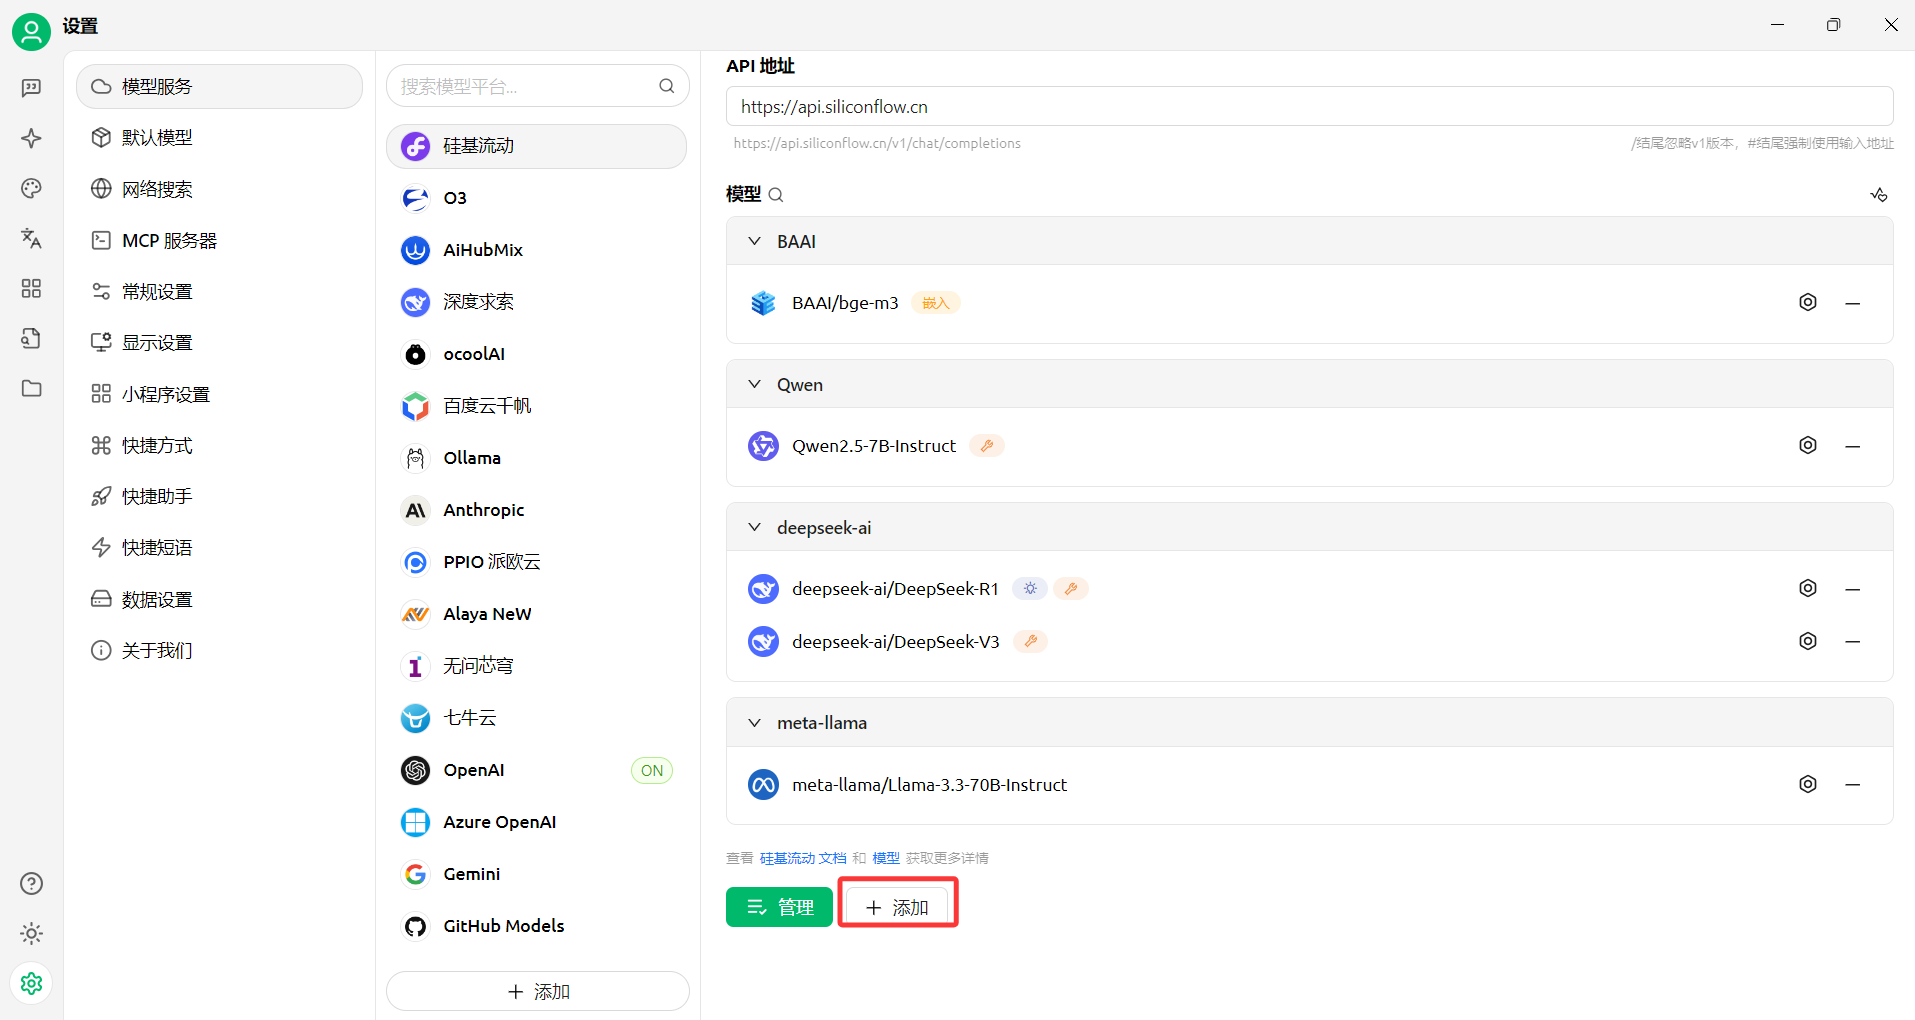Remove the DeepSeek-R1 model

pos(1852,589)
